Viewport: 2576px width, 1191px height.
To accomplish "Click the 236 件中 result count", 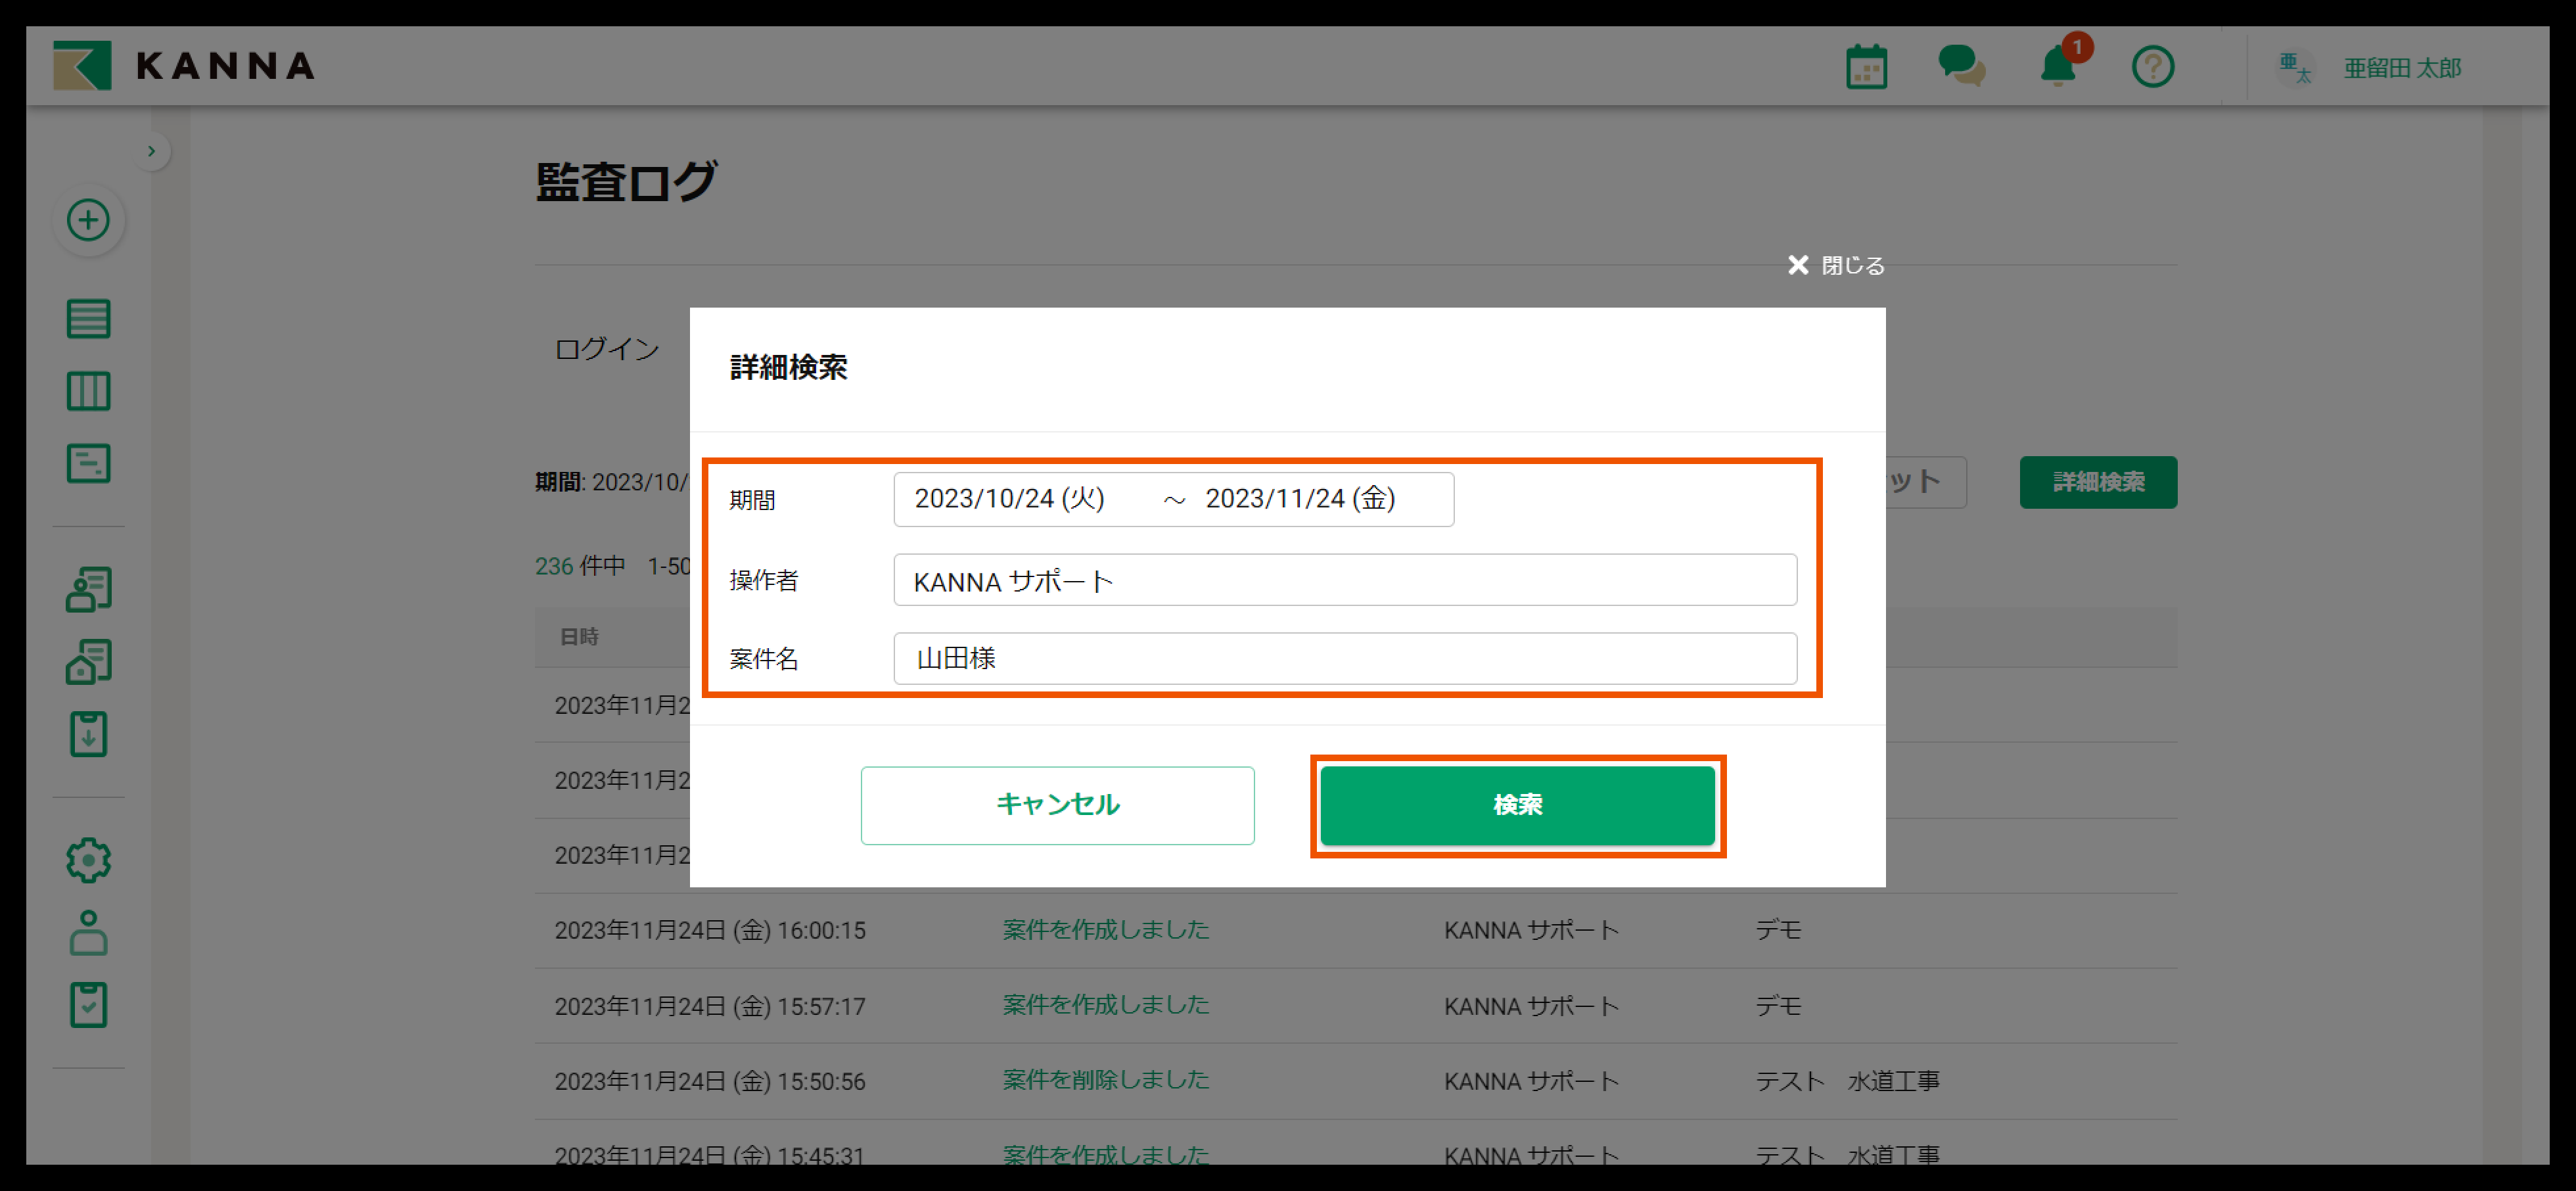I will click(x=580, y=566).
